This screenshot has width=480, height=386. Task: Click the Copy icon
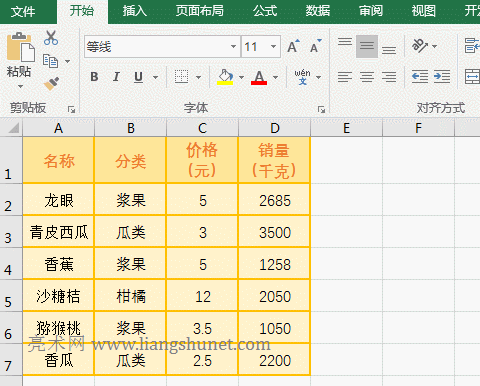click(x=51, y=61)
